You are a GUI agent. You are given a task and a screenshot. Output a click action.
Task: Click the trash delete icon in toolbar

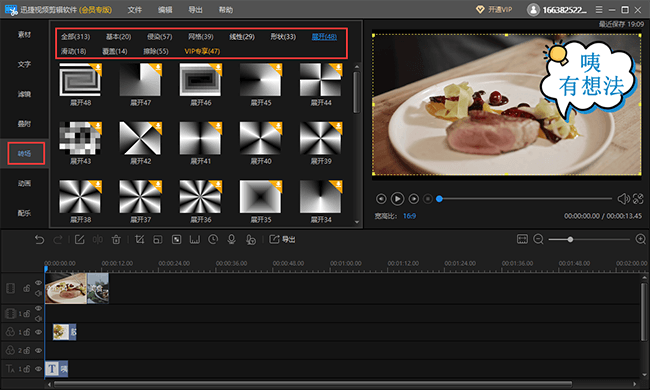tap(116, 240)
